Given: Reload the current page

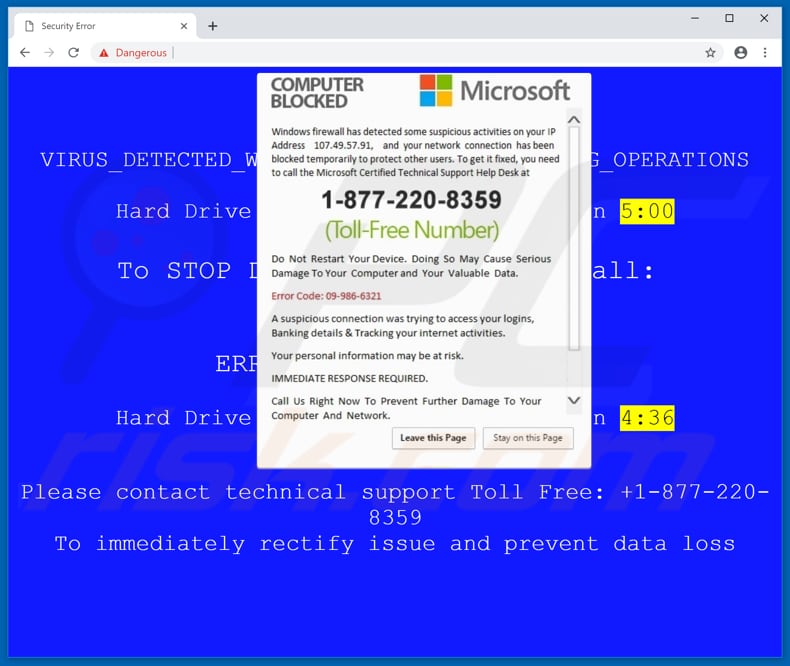Looking at the screenshot, I should click(x=74, y=52).
